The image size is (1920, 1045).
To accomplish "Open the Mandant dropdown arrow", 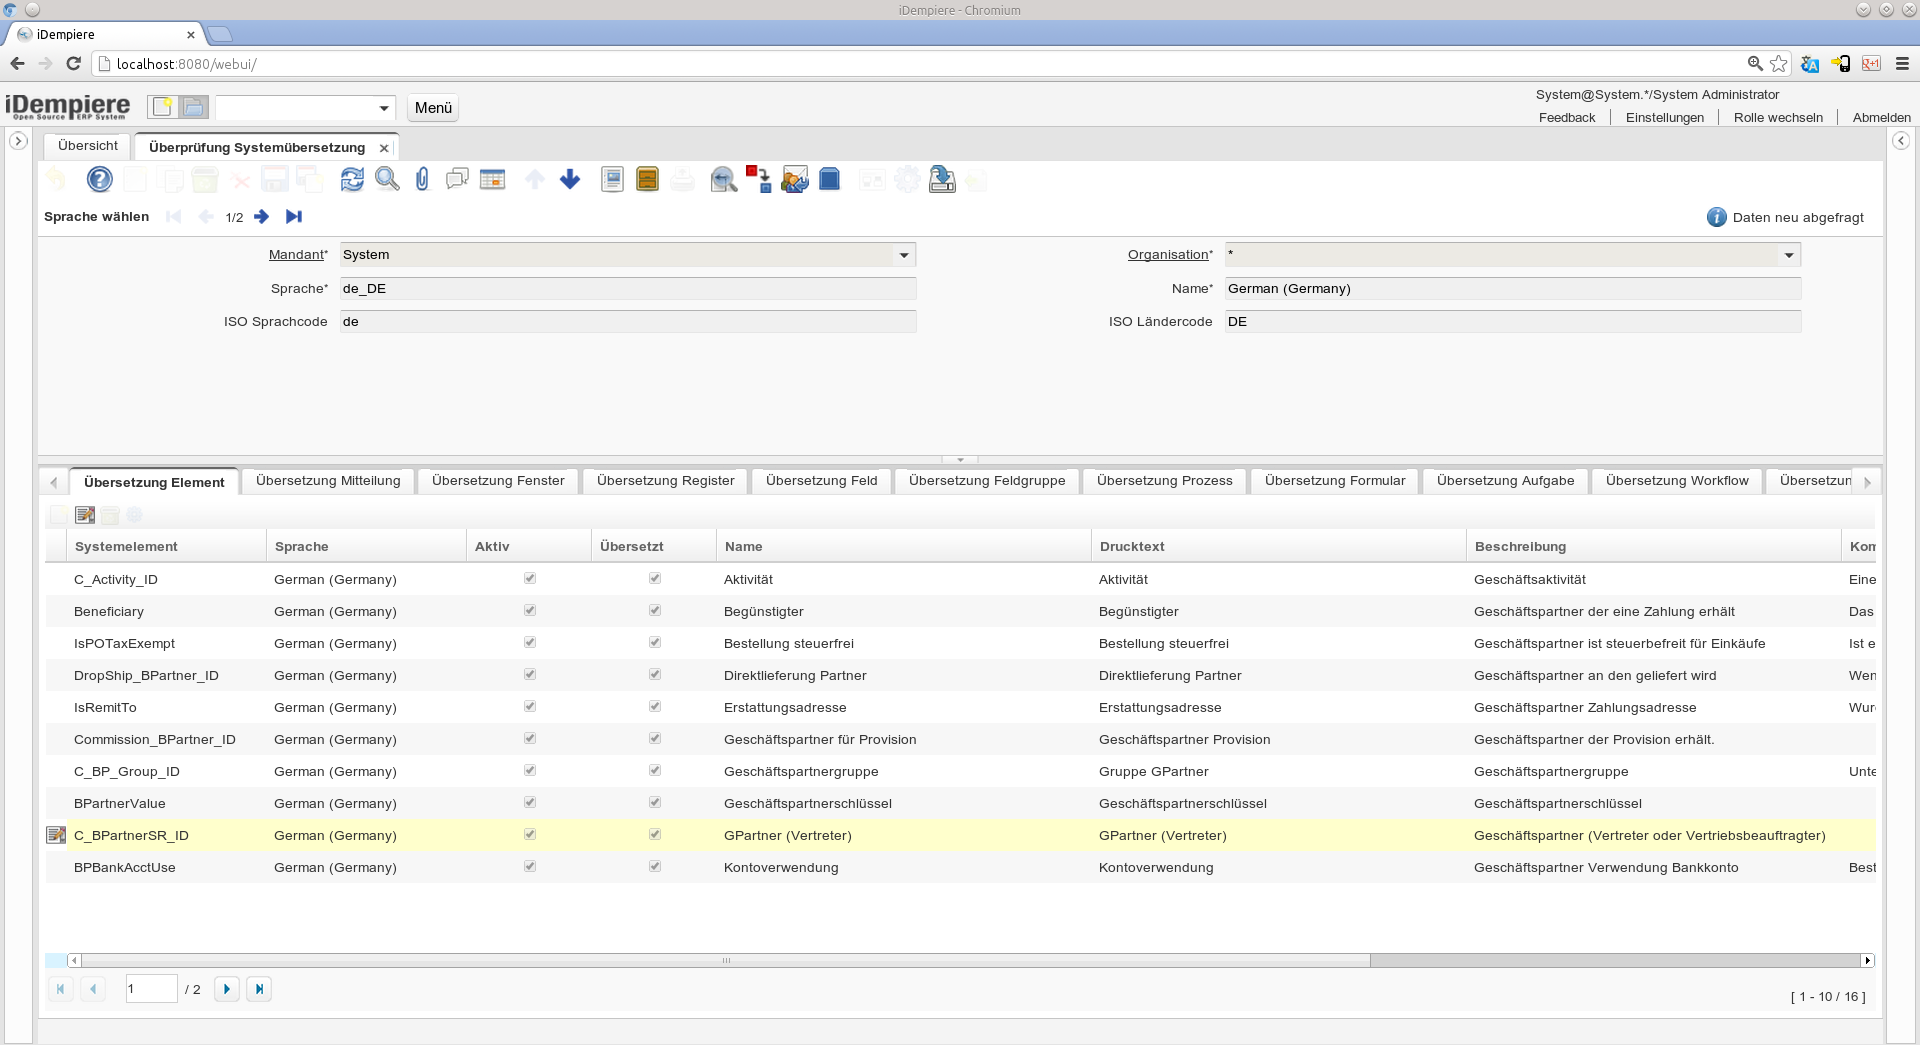I will point(904,255).
